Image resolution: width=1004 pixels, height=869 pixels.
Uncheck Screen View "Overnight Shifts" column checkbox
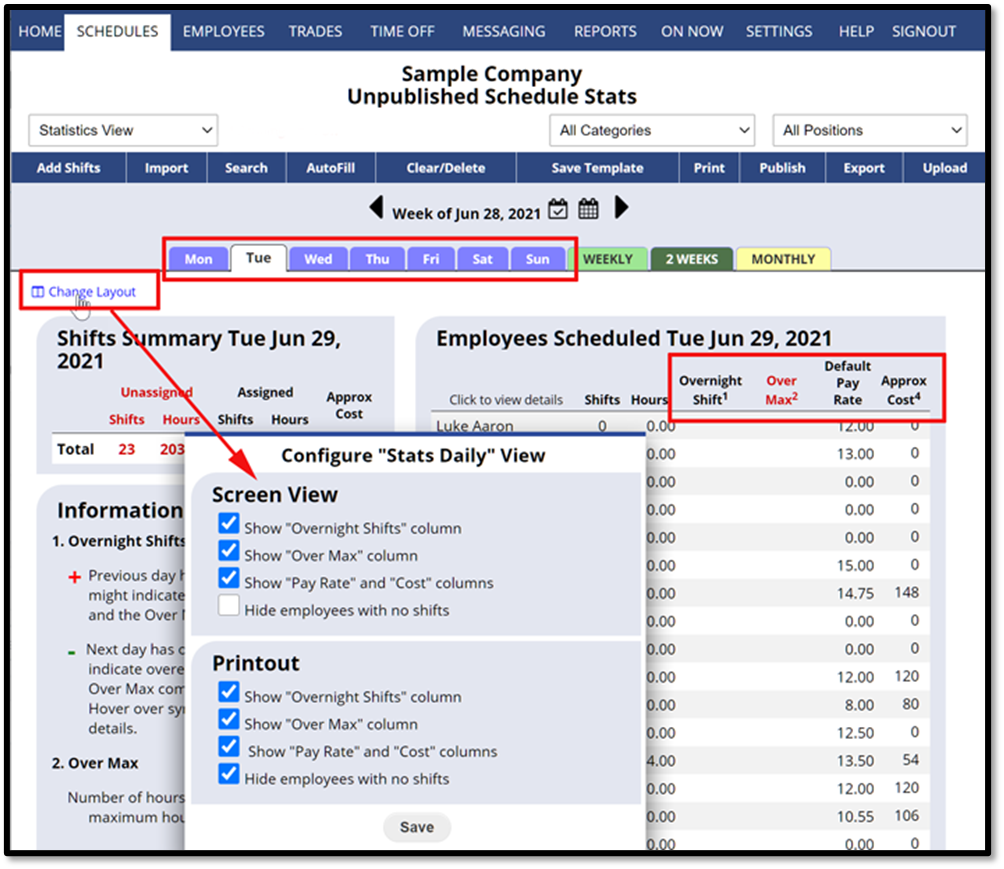click(229, 524)
